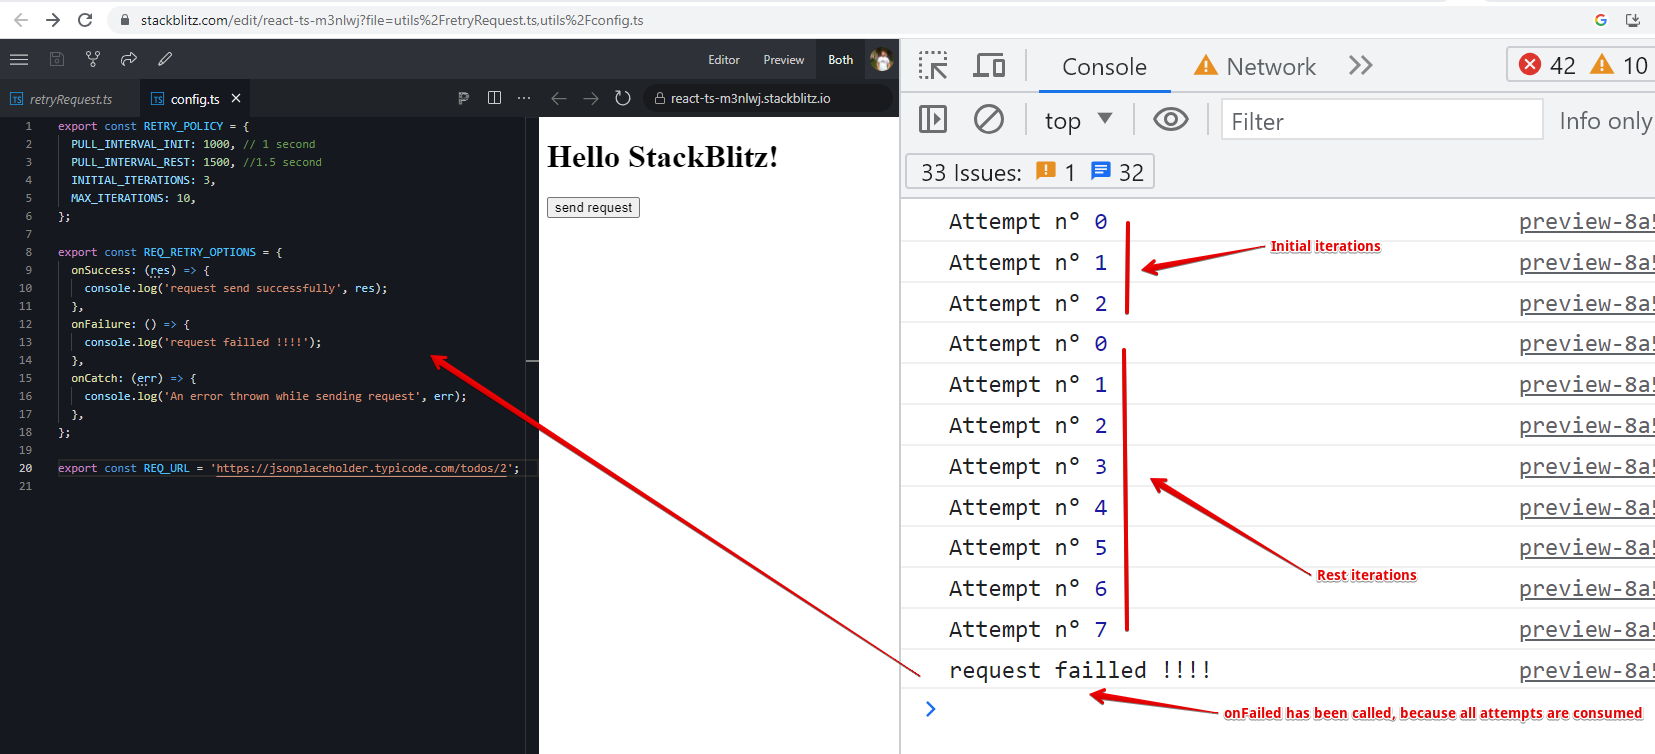This screenshot has width=1655, height=754.
Task: Switch to Preview view
Action: tap(784, 60)
